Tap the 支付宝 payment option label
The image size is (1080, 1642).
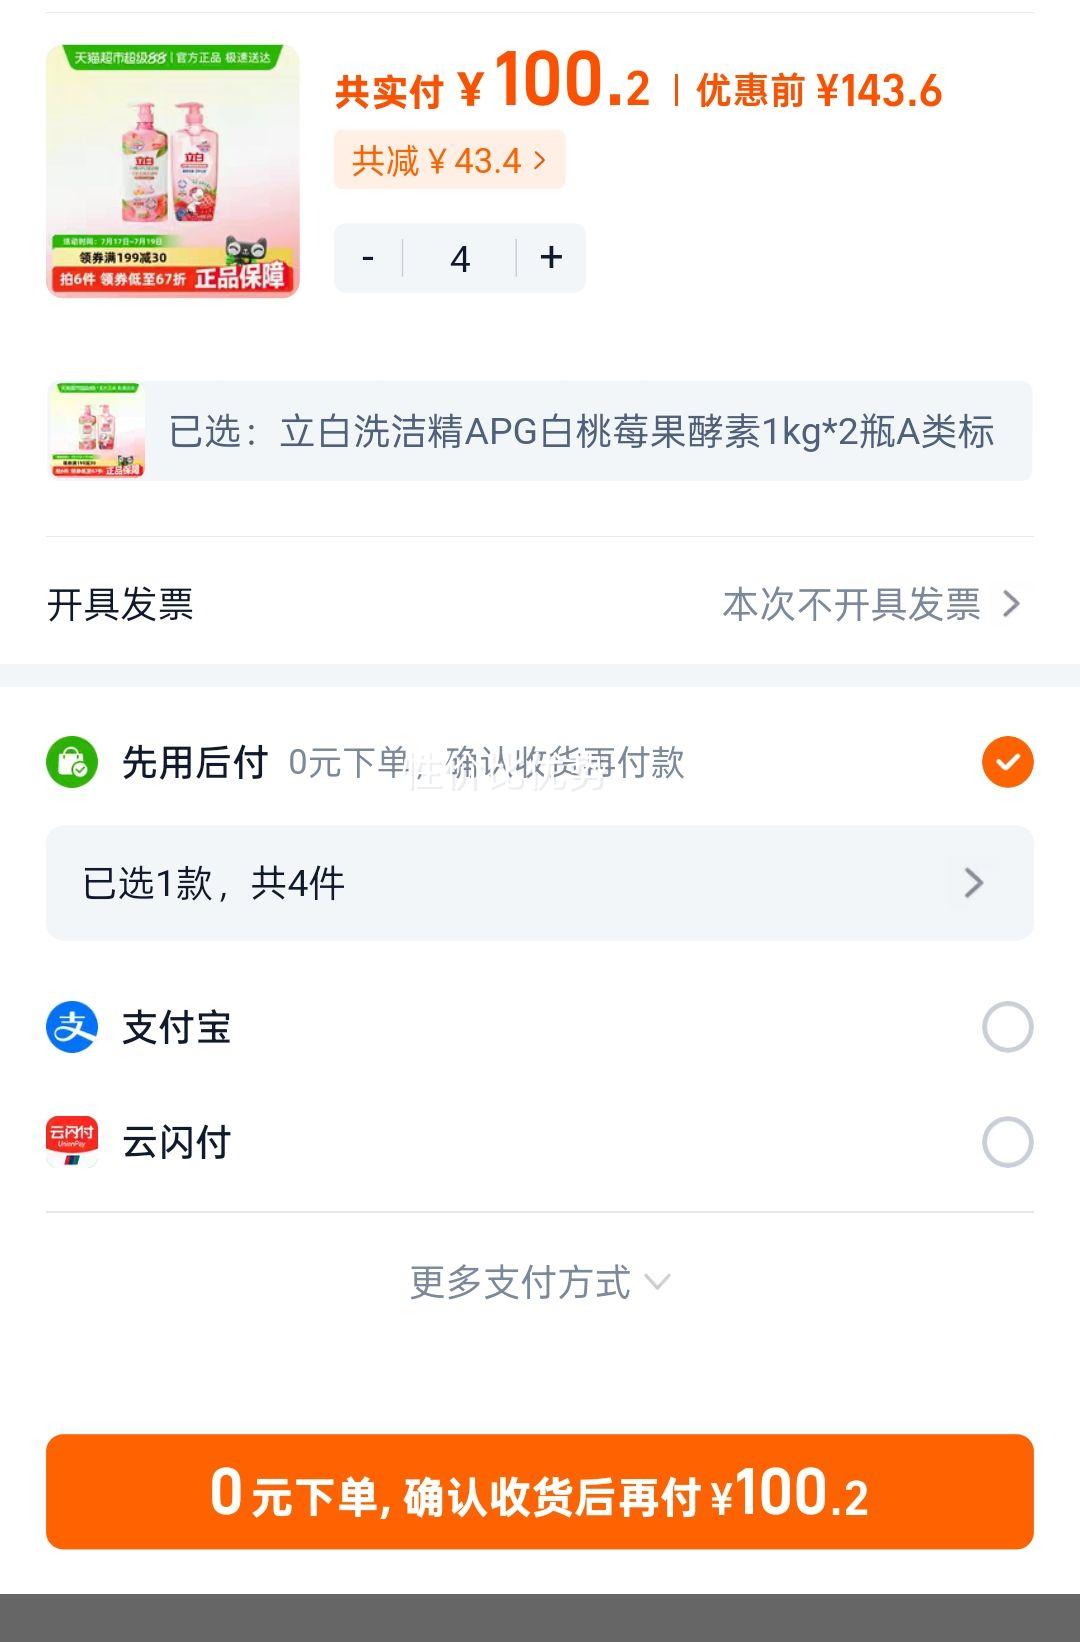click(x=177, y=1027)
